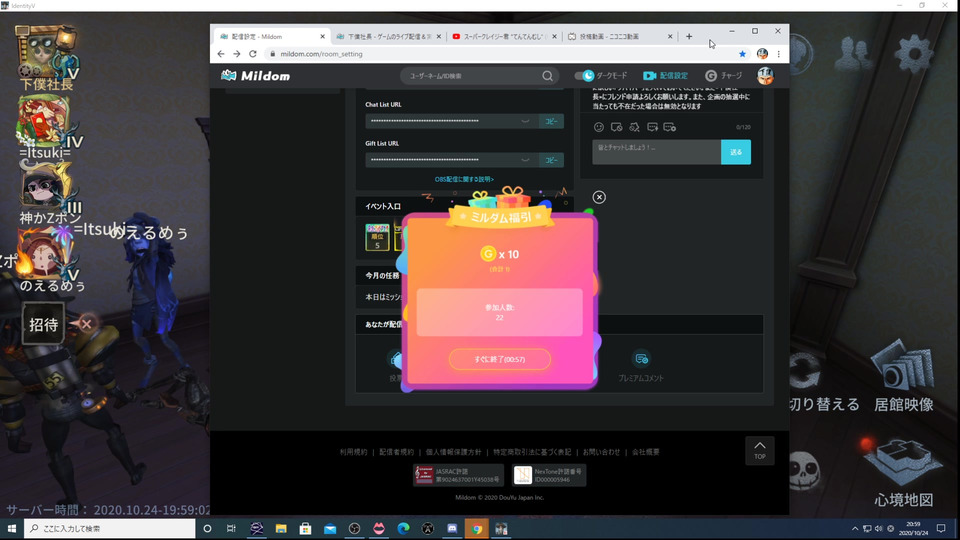The width and height of the screenshot is (960, 540).
Task: Click the fourth chat toolbar icon
Action: click(x=652, y=127)
